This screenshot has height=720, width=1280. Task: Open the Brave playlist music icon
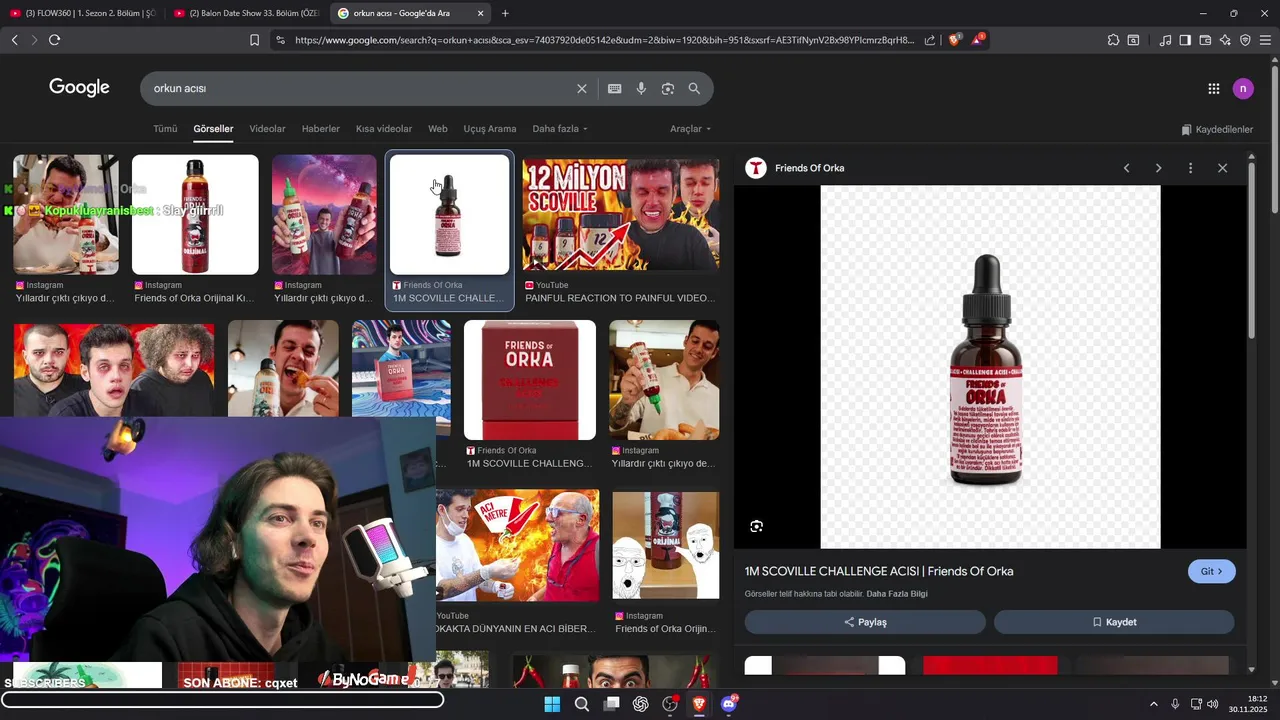pyautogui.click(x=1165, y=40)
